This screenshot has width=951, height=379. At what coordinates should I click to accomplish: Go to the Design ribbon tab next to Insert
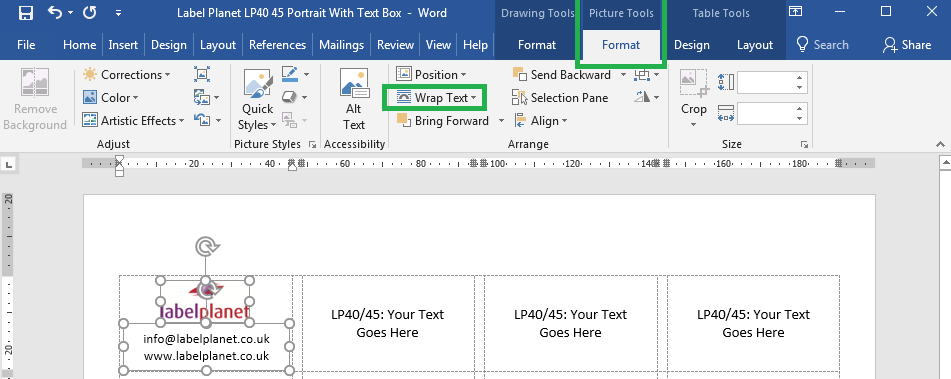click(169, 45)
